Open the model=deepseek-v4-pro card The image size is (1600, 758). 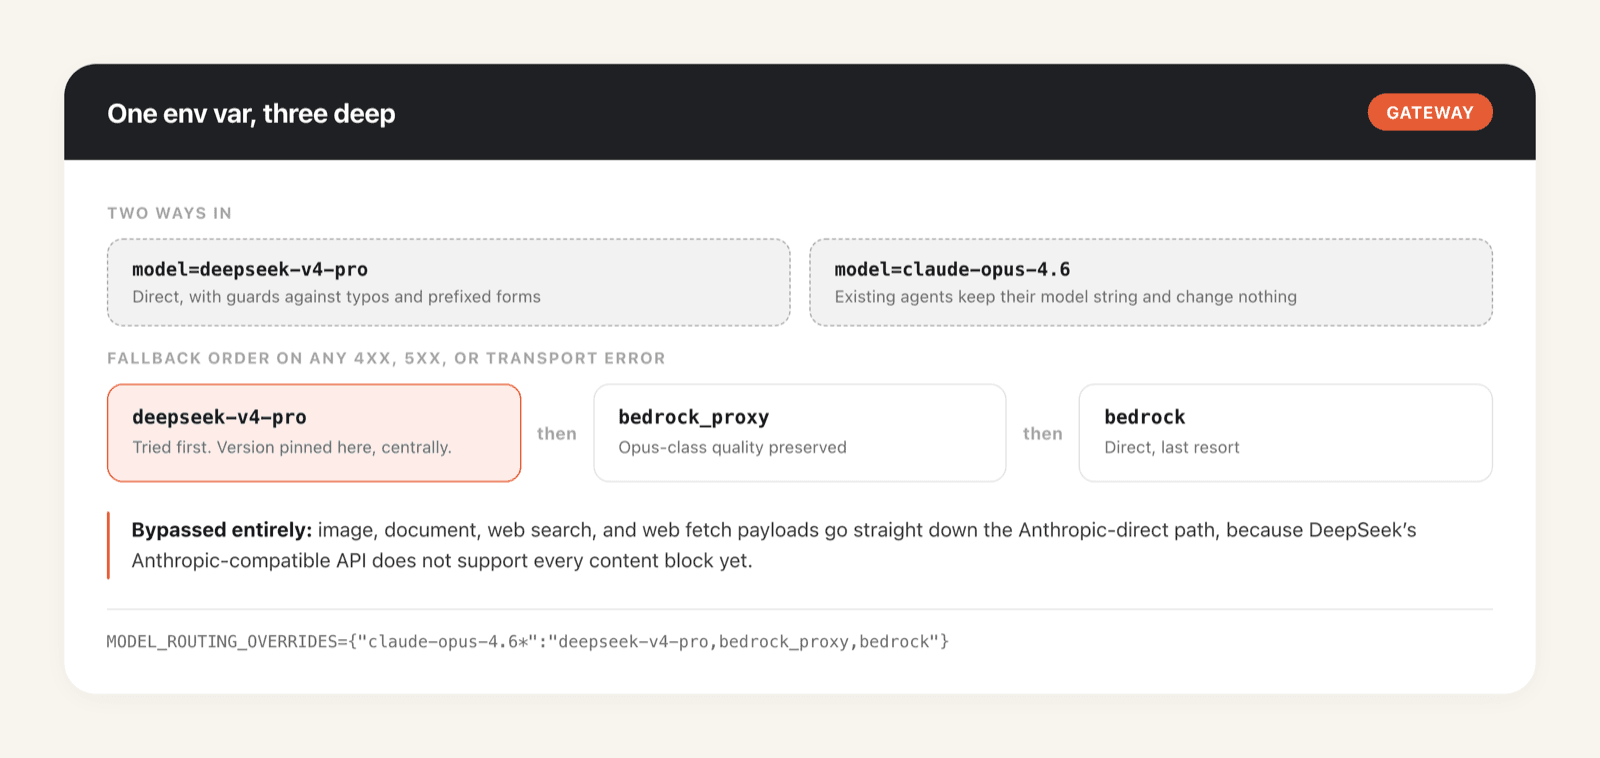tap(448, 282)
